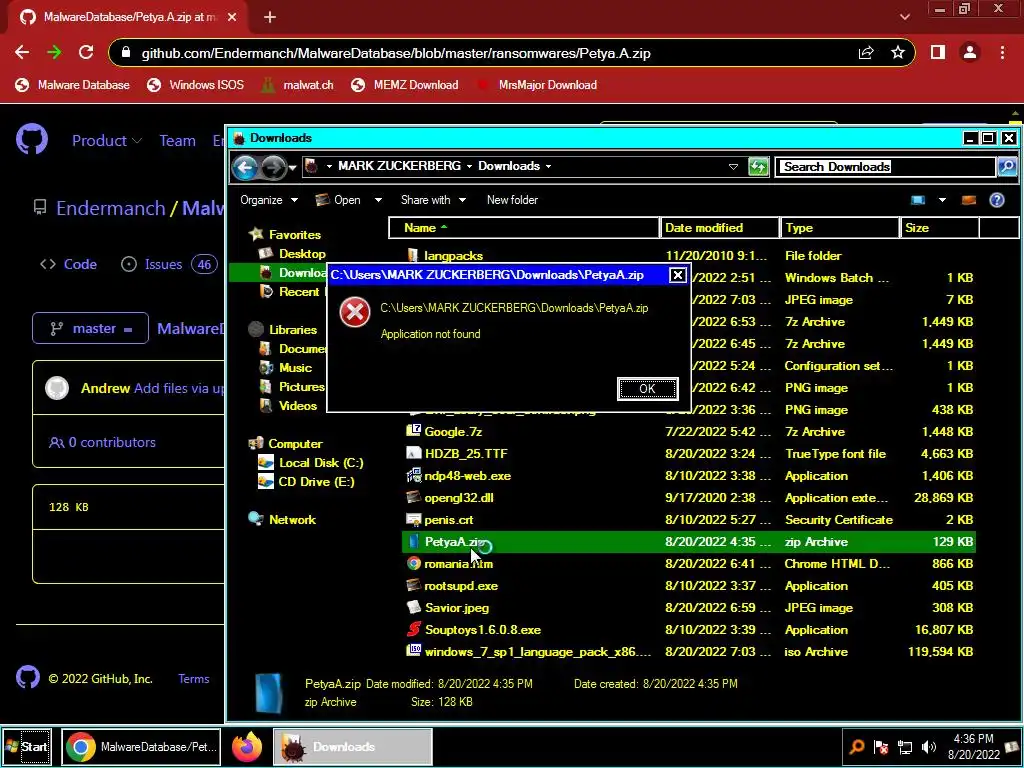Open Chrome tab search chevron

[904, 17]
